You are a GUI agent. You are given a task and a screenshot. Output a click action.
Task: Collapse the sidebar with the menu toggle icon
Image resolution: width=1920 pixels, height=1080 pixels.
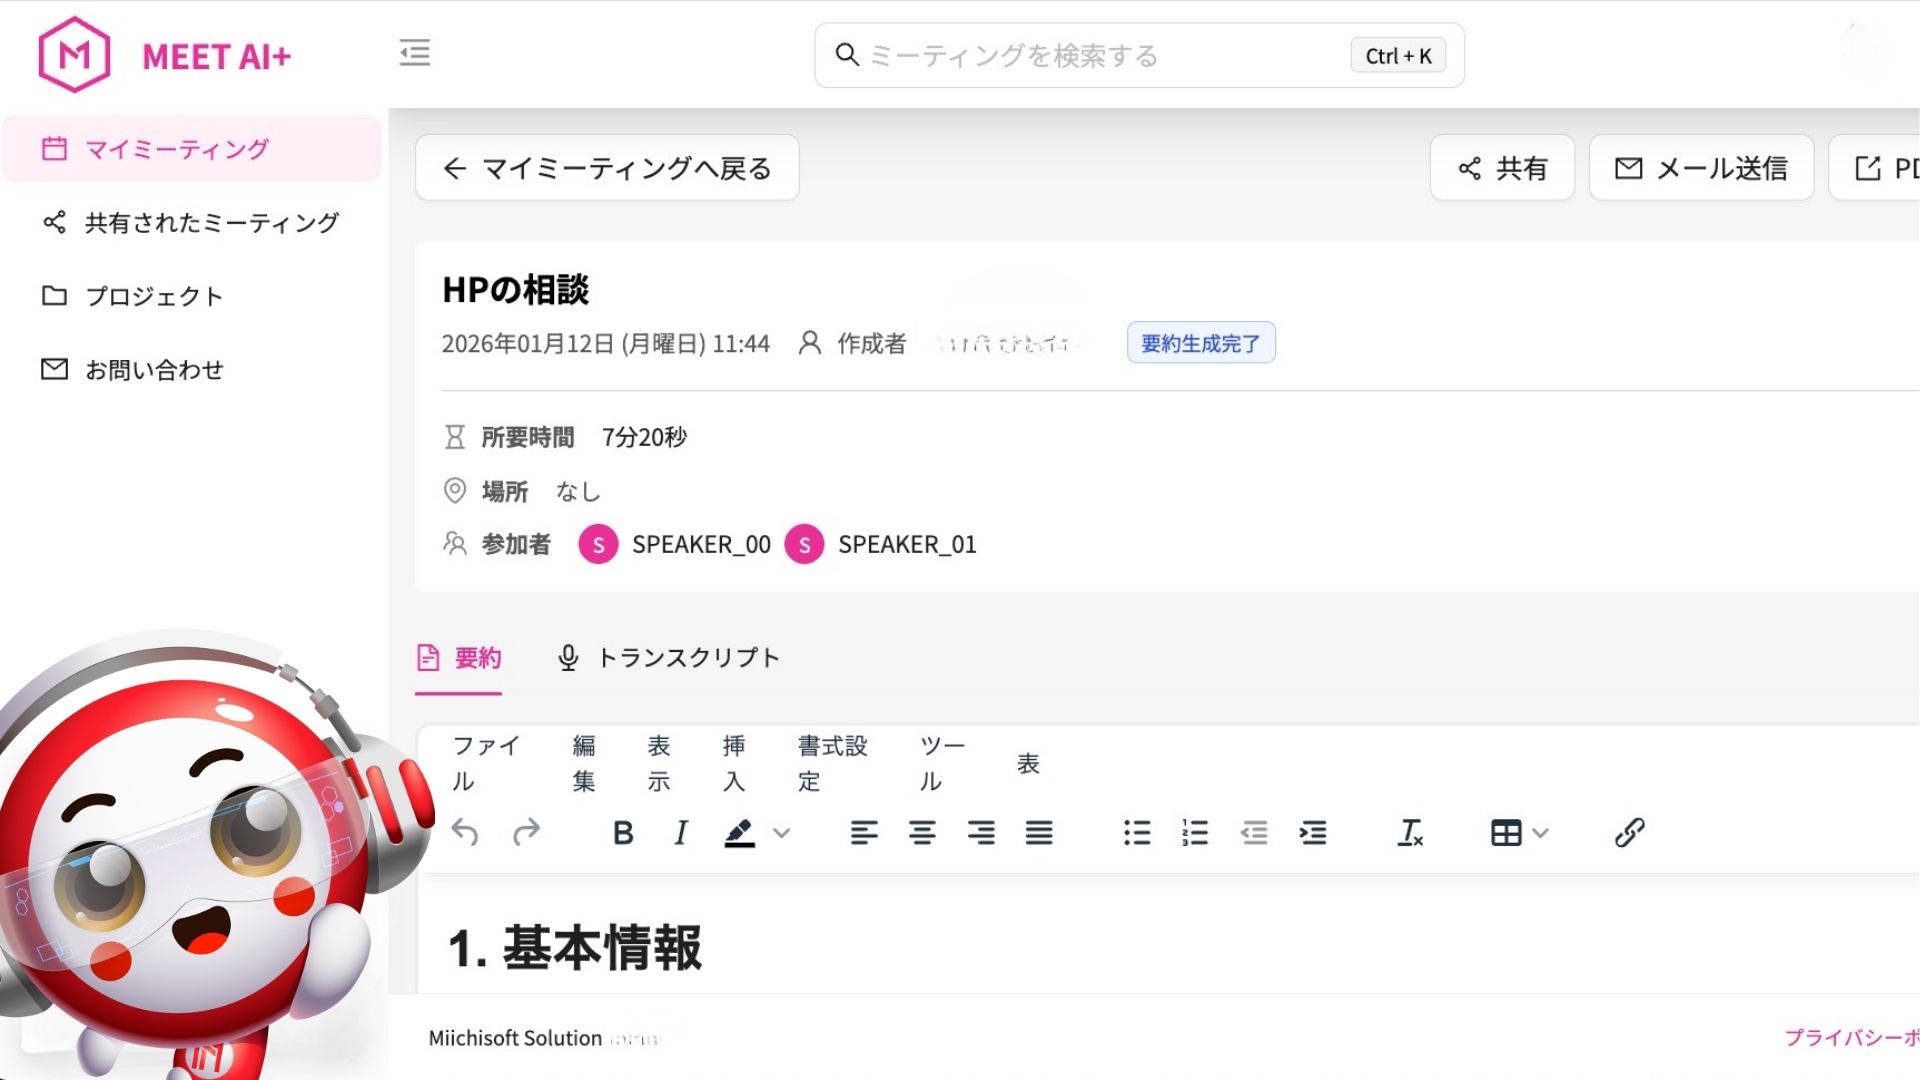pyautogui.click(x=414, y=52)
